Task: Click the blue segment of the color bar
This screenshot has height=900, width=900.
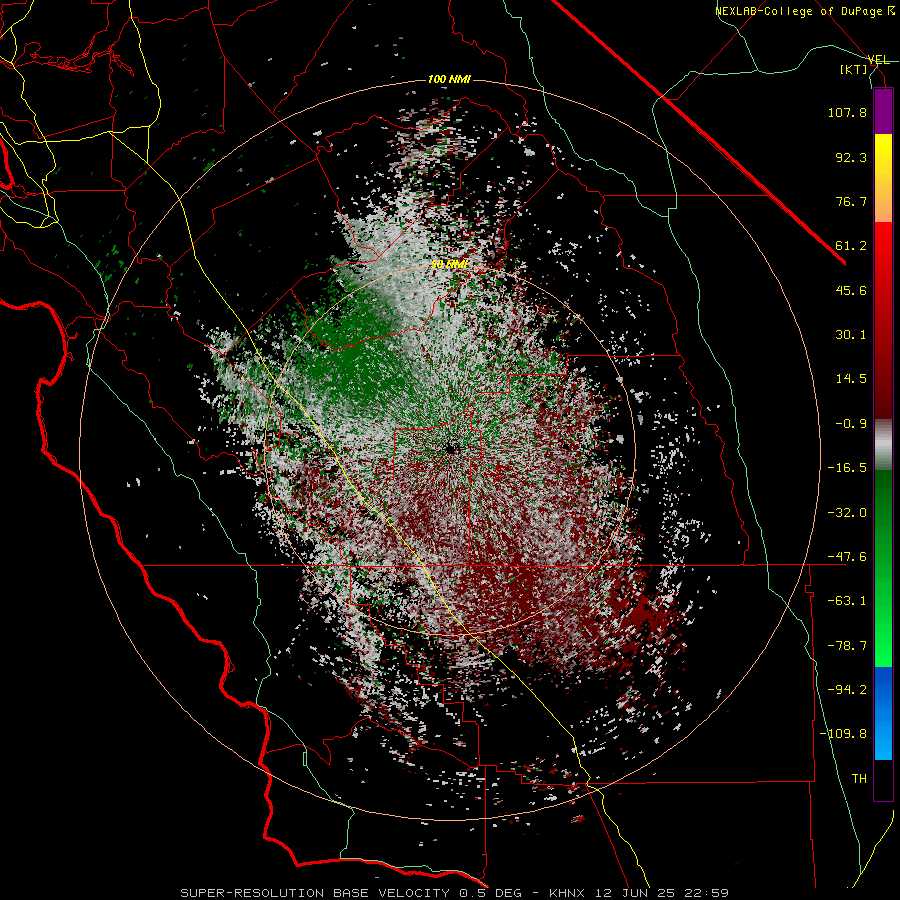Action: [883, 713]
